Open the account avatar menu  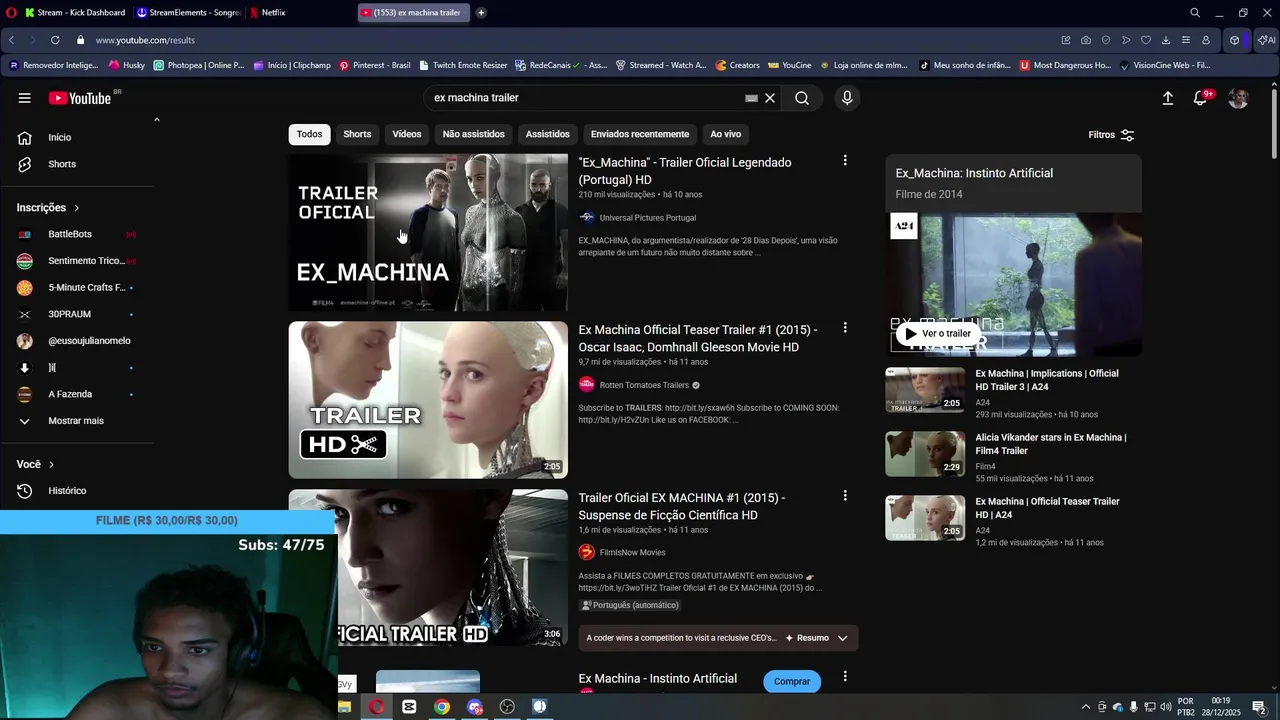(1238, 98)
